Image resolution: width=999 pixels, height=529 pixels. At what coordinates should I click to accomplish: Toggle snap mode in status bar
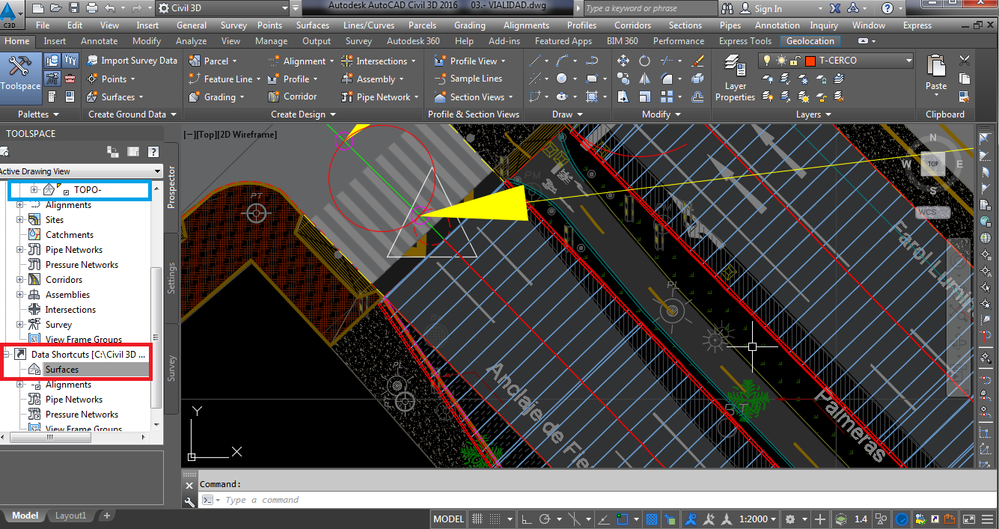[x=495, y=519]
